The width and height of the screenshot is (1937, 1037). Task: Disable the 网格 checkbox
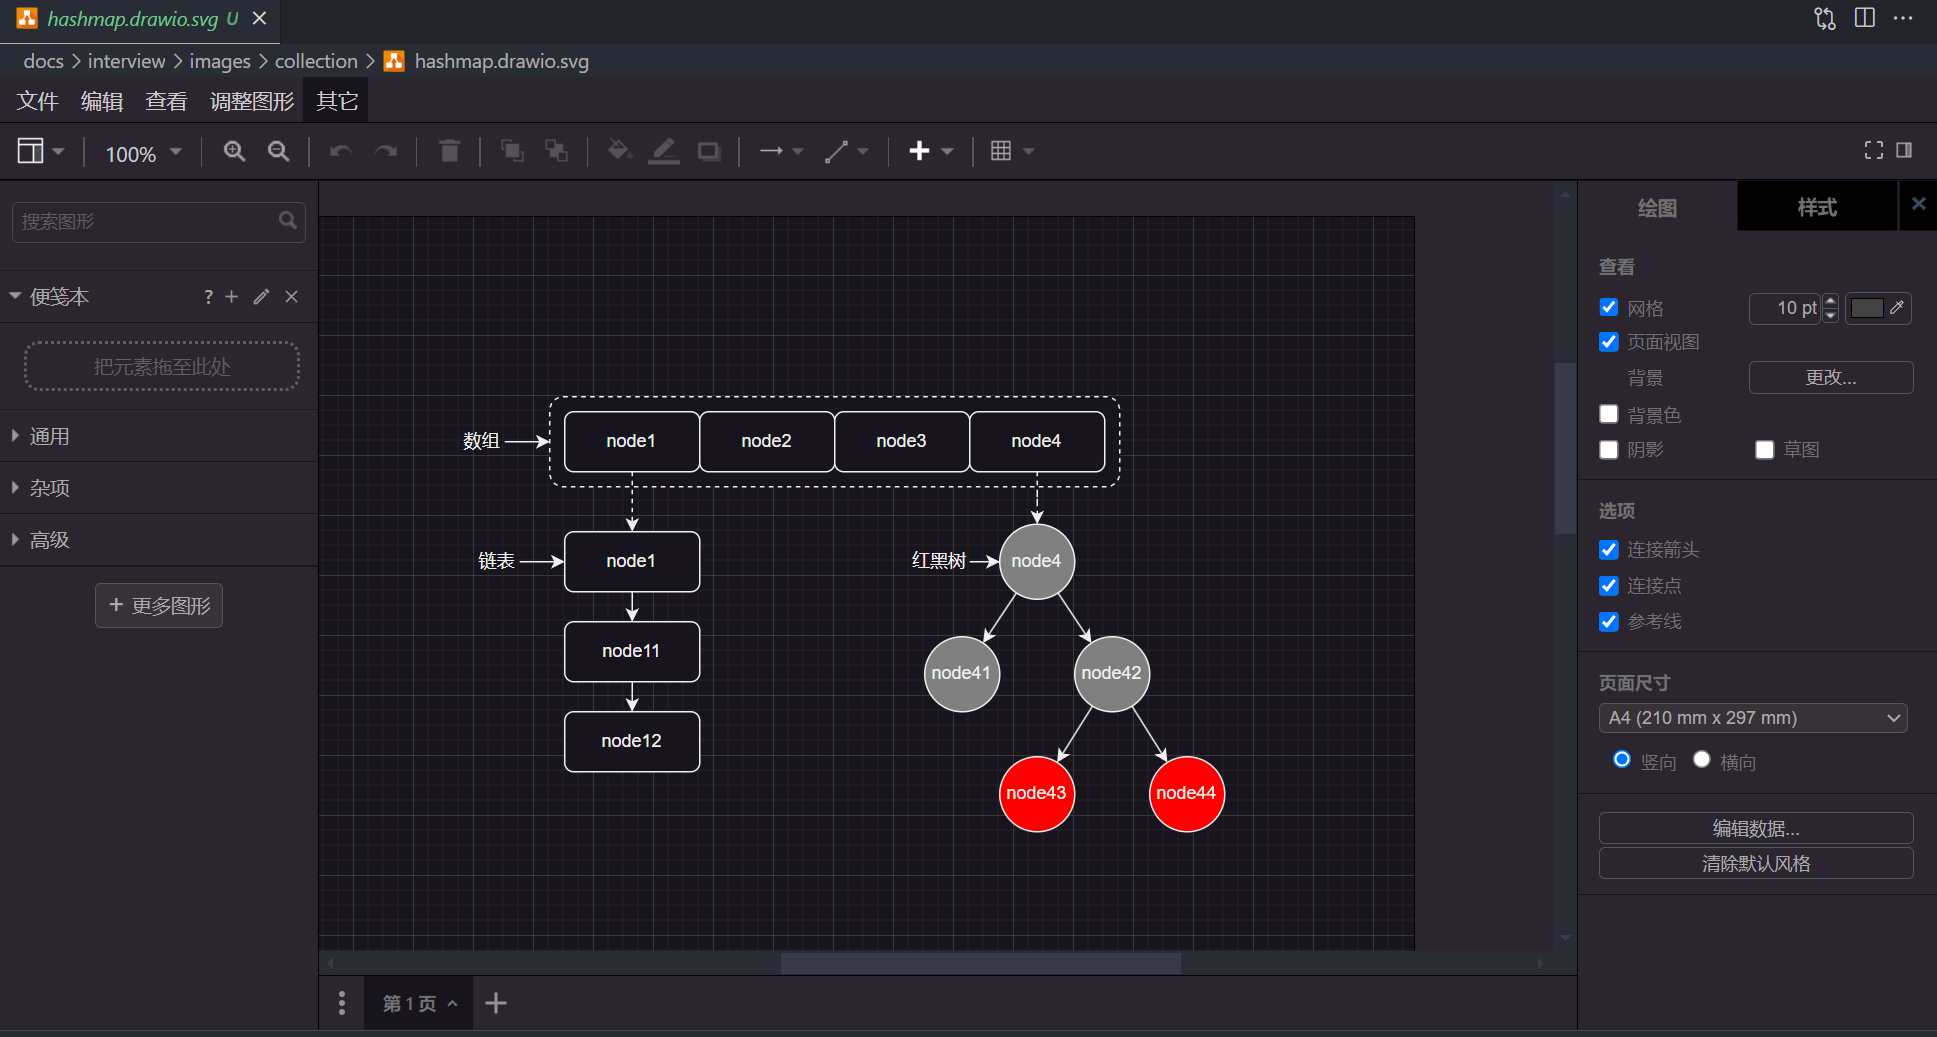(1608, 307)
